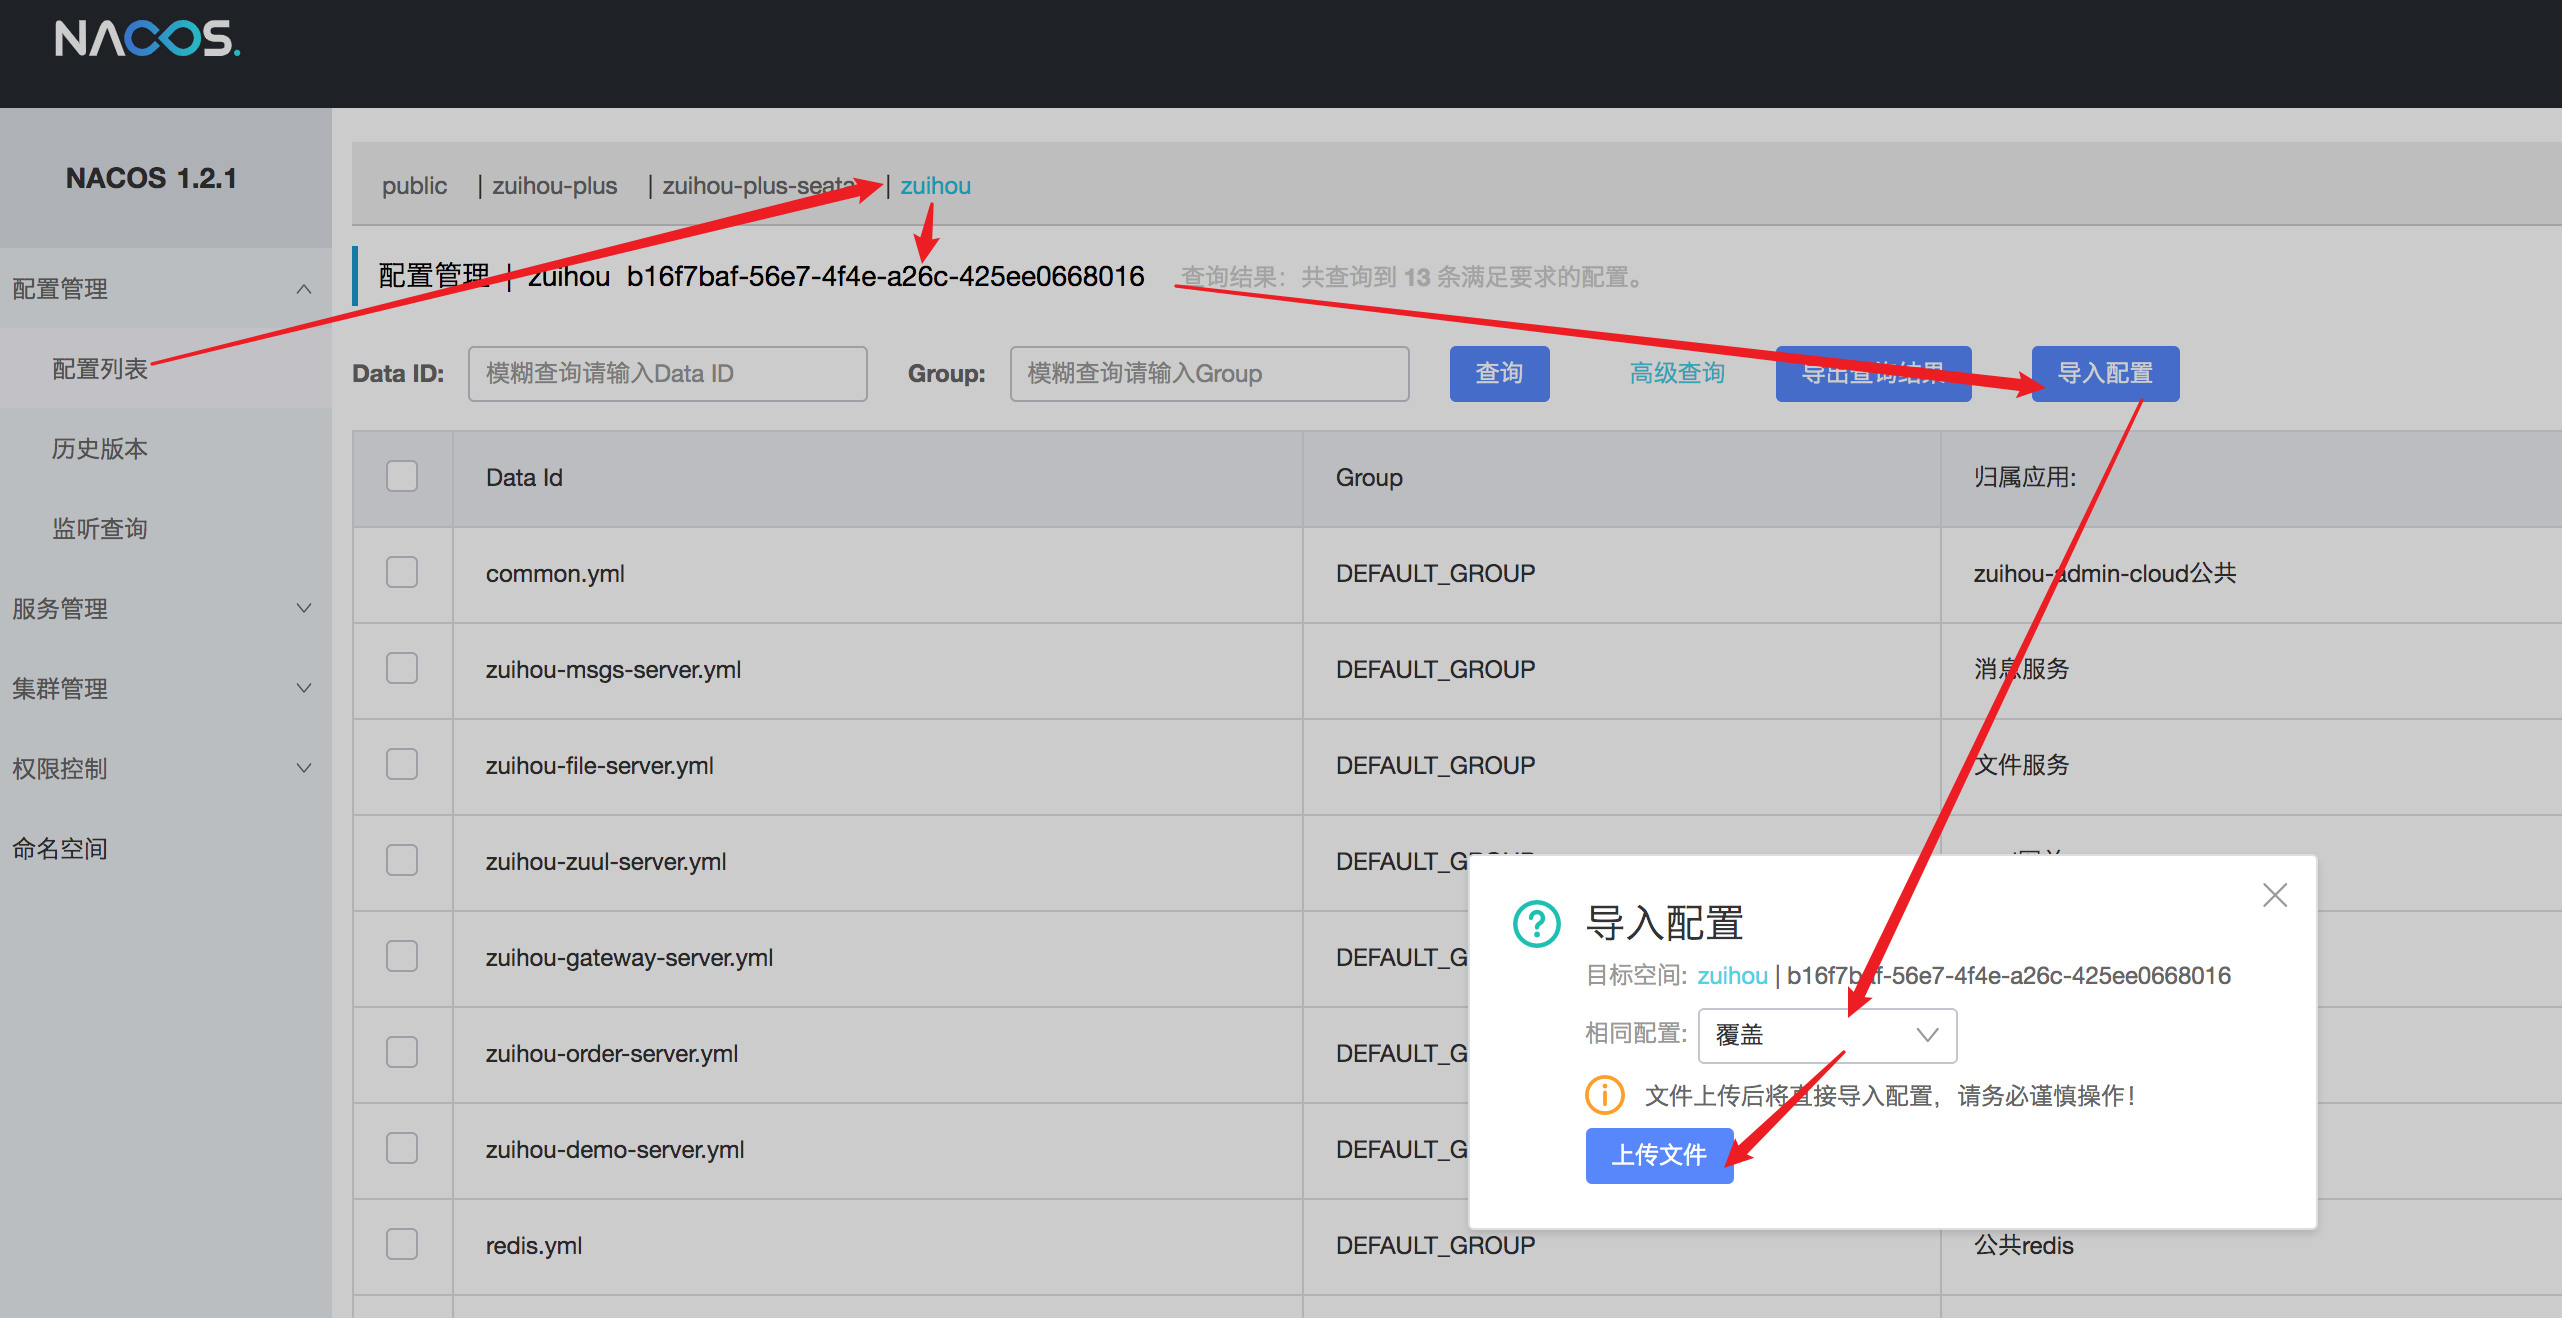This screenshot has width=2562, height=1318.
Task: Open 配置列表 in the sidebar
Action: (x=100, y=369)
